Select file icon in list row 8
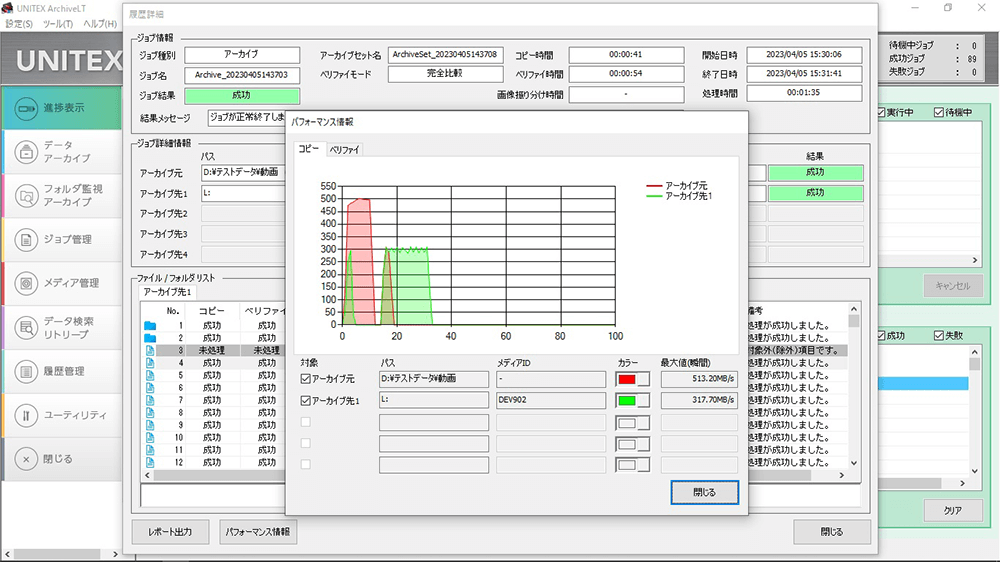Image resolution: width=1000 pixels, height=562 pixels. point(150,413)
